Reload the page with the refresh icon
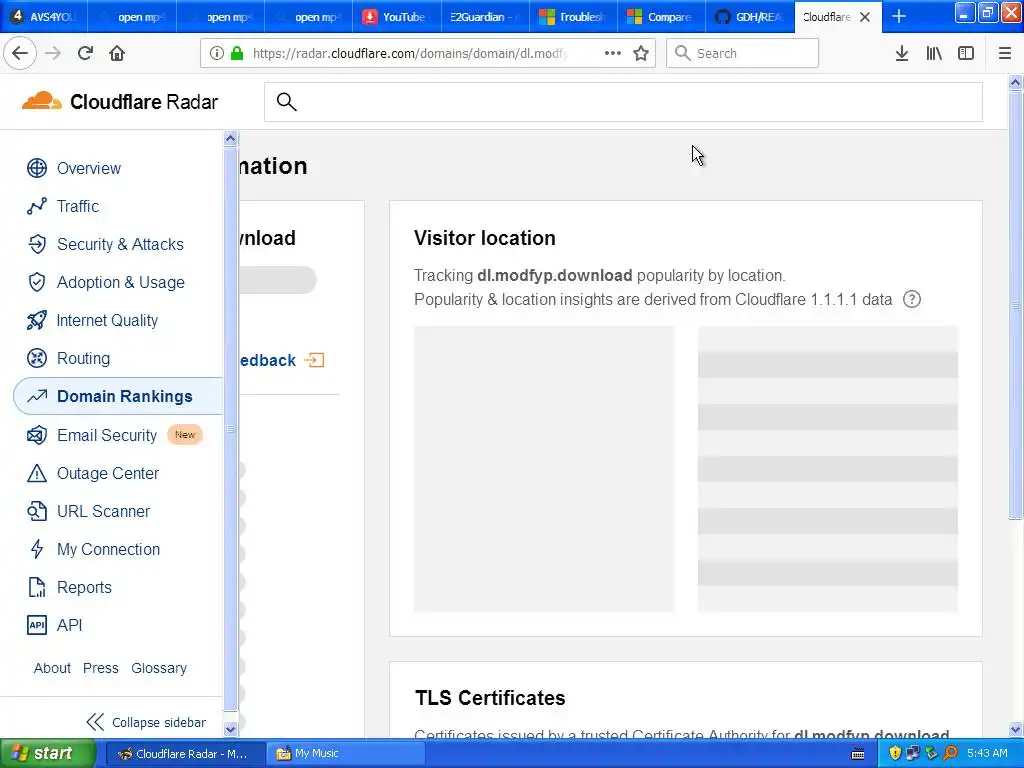 (x=85, y=54)
